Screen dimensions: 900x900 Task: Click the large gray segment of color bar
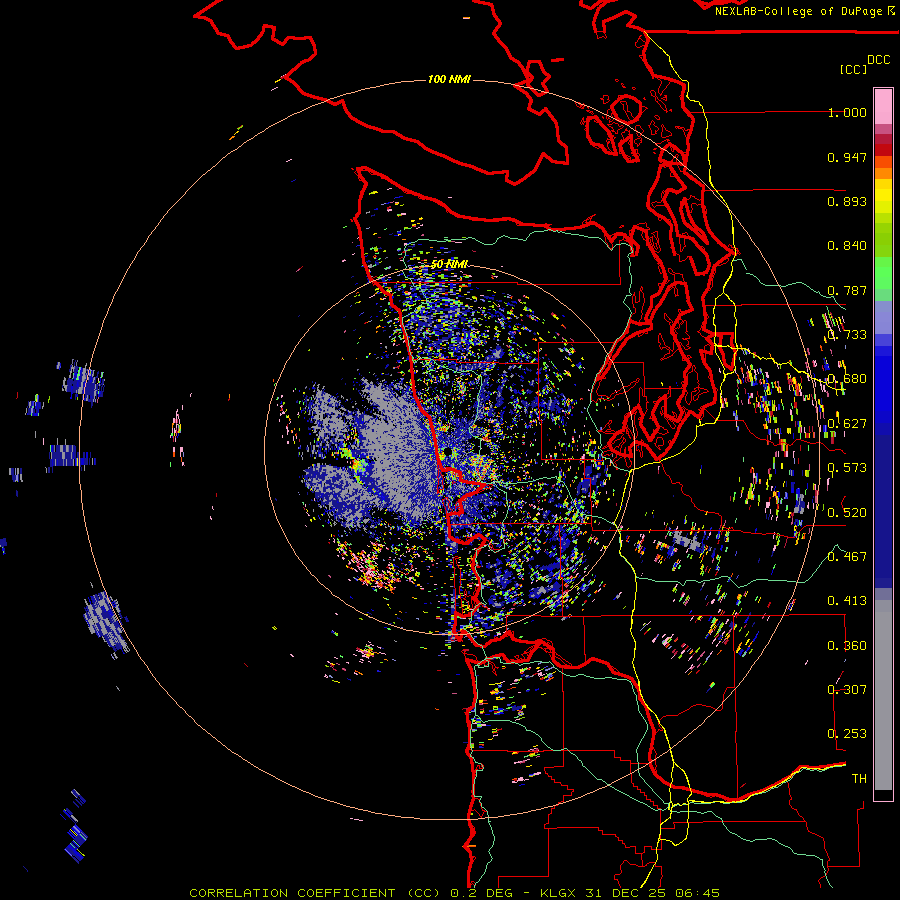click(x=883, y=695)
